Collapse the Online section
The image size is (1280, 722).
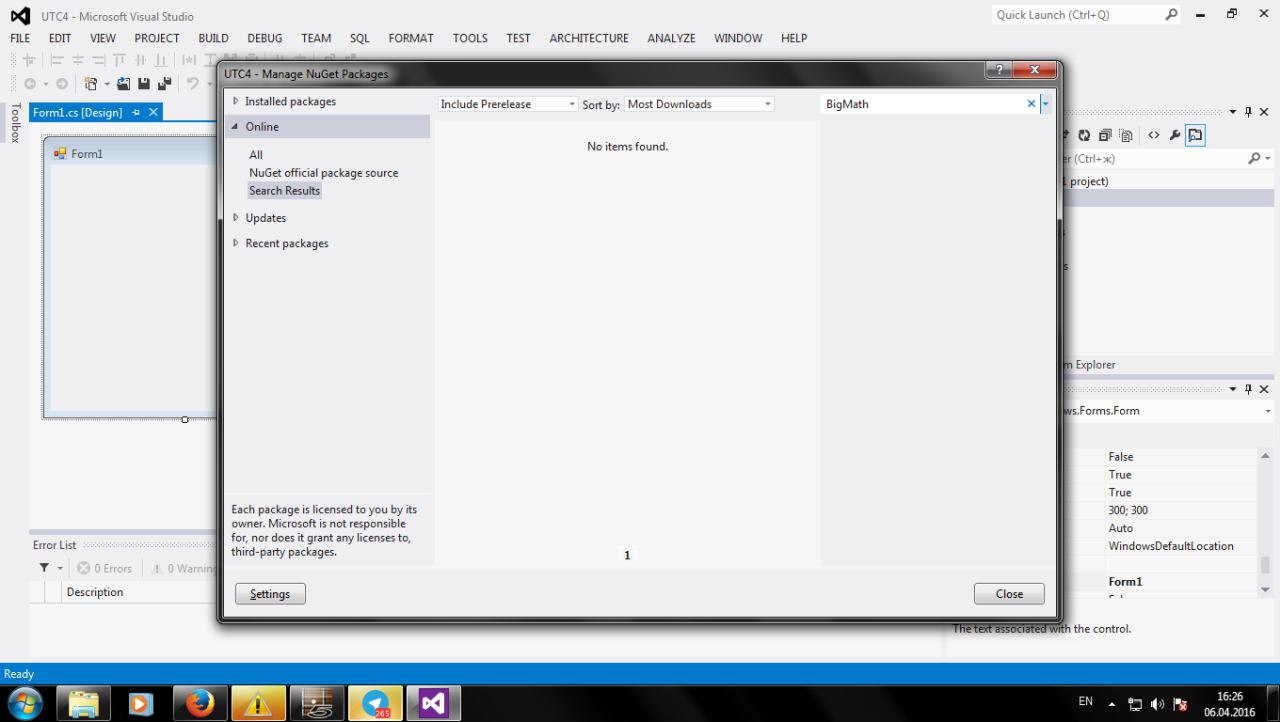(236, 127)
